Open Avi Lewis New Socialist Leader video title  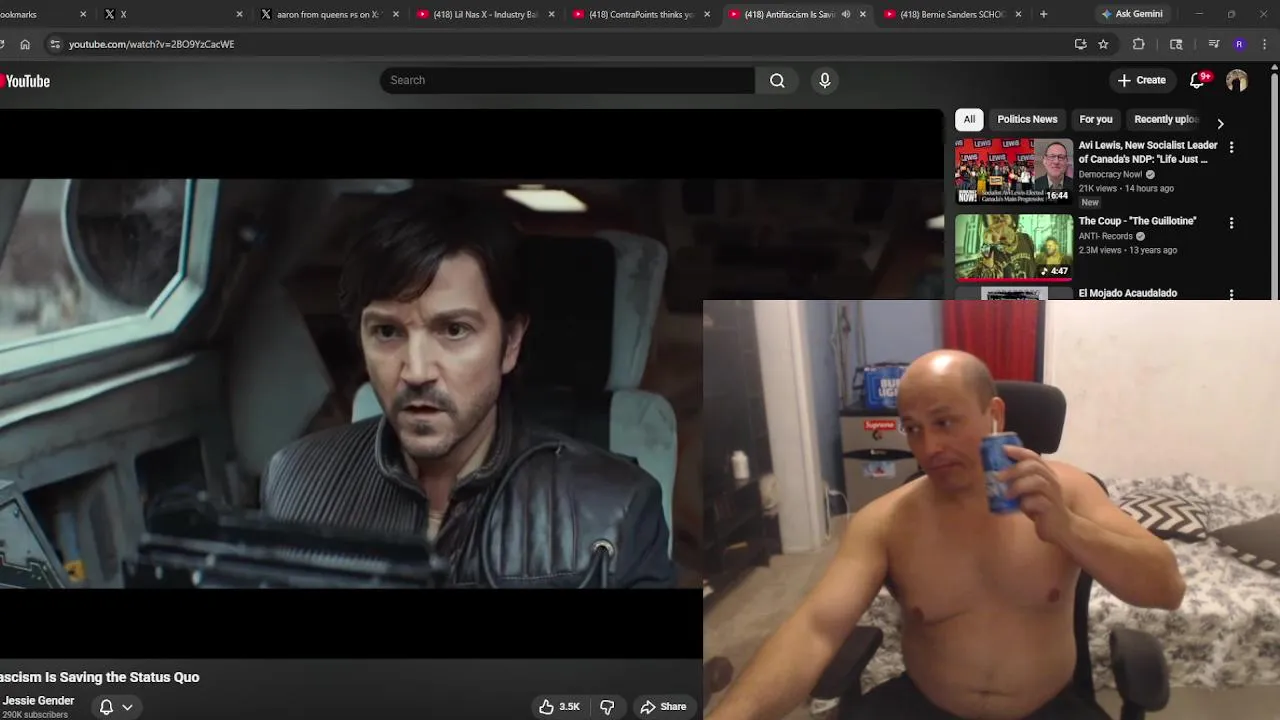pos(1148,152)
